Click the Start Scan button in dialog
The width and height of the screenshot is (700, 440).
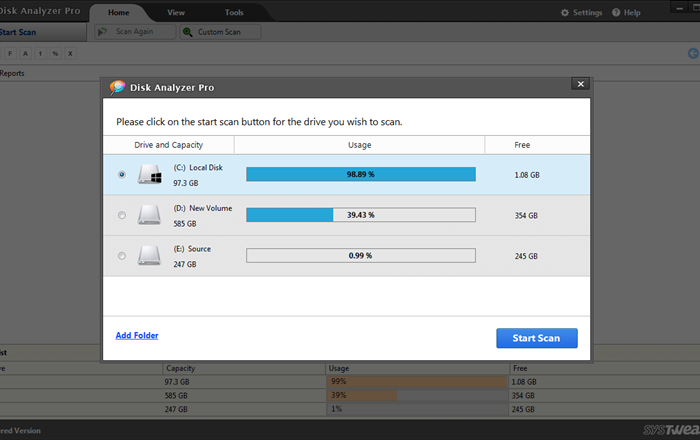tap(537, 338)
